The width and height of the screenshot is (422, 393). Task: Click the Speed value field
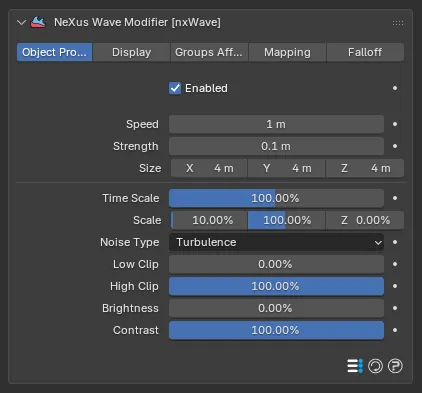click(x=276, y=124)
